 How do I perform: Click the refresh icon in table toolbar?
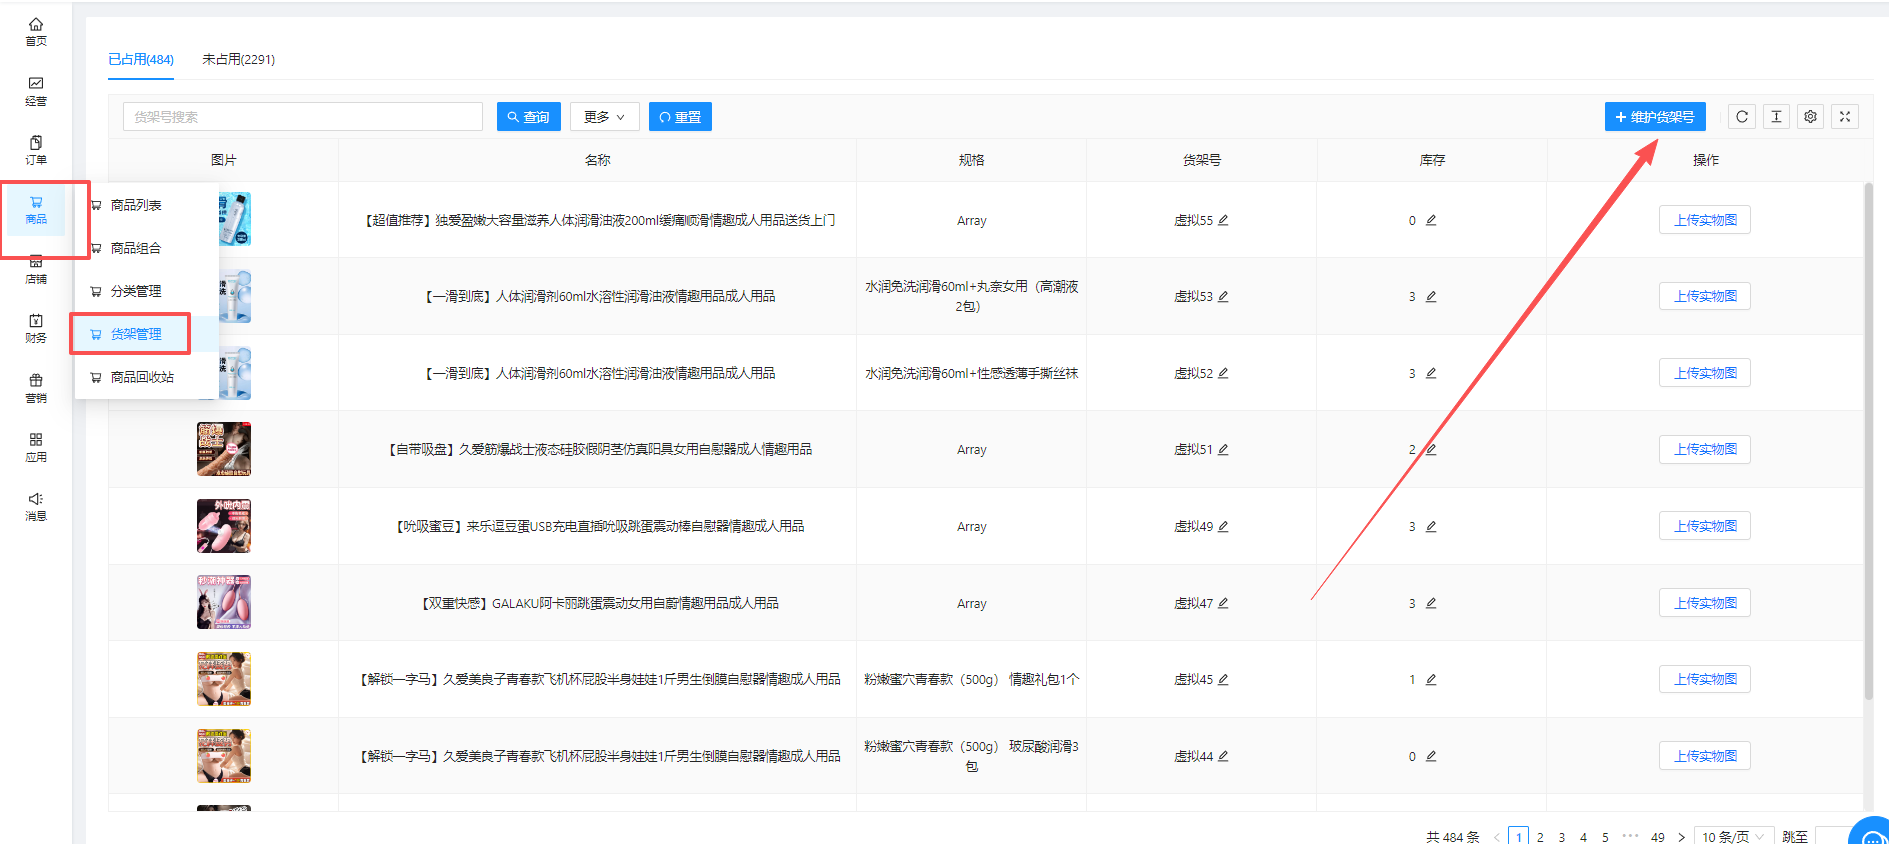(x=1742, y=117)
